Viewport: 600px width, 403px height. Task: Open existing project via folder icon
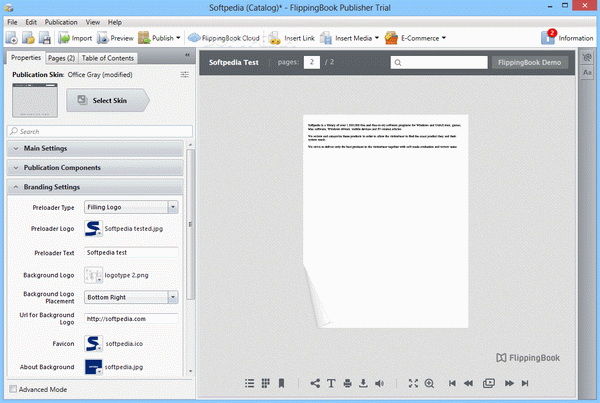(28, 38)
